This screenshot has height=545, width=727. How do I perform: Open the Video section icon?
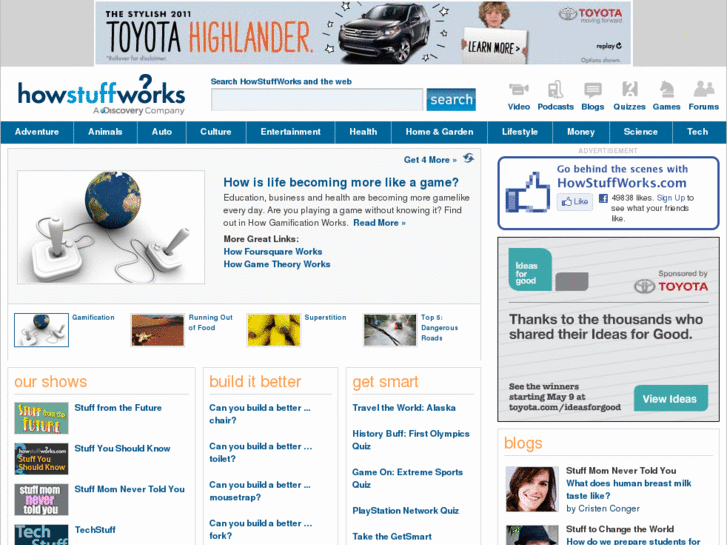pyautogui.click(x=518, y=89)
